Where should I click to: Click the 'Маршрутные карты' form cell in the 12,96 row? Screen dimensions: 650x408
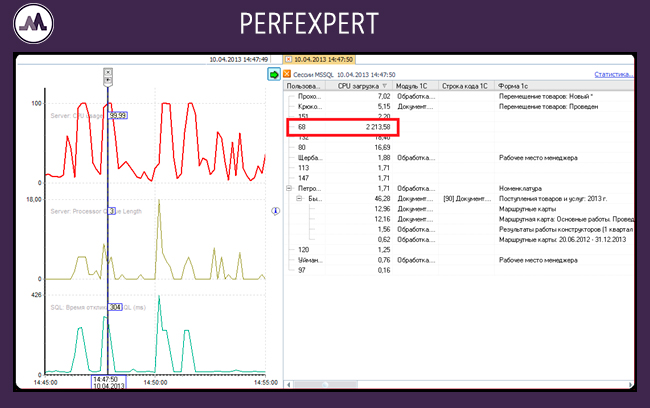(x=527, y=209)
